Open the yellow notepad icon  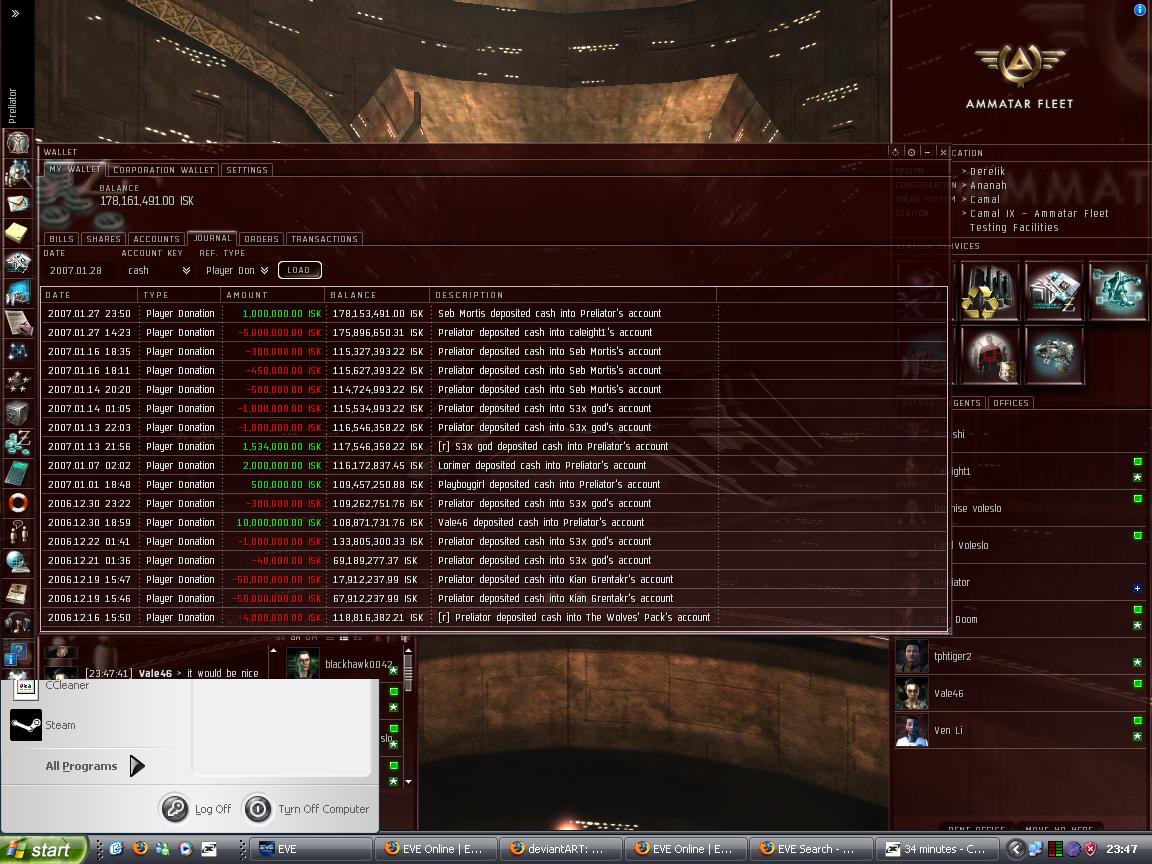tap(18, 233)
